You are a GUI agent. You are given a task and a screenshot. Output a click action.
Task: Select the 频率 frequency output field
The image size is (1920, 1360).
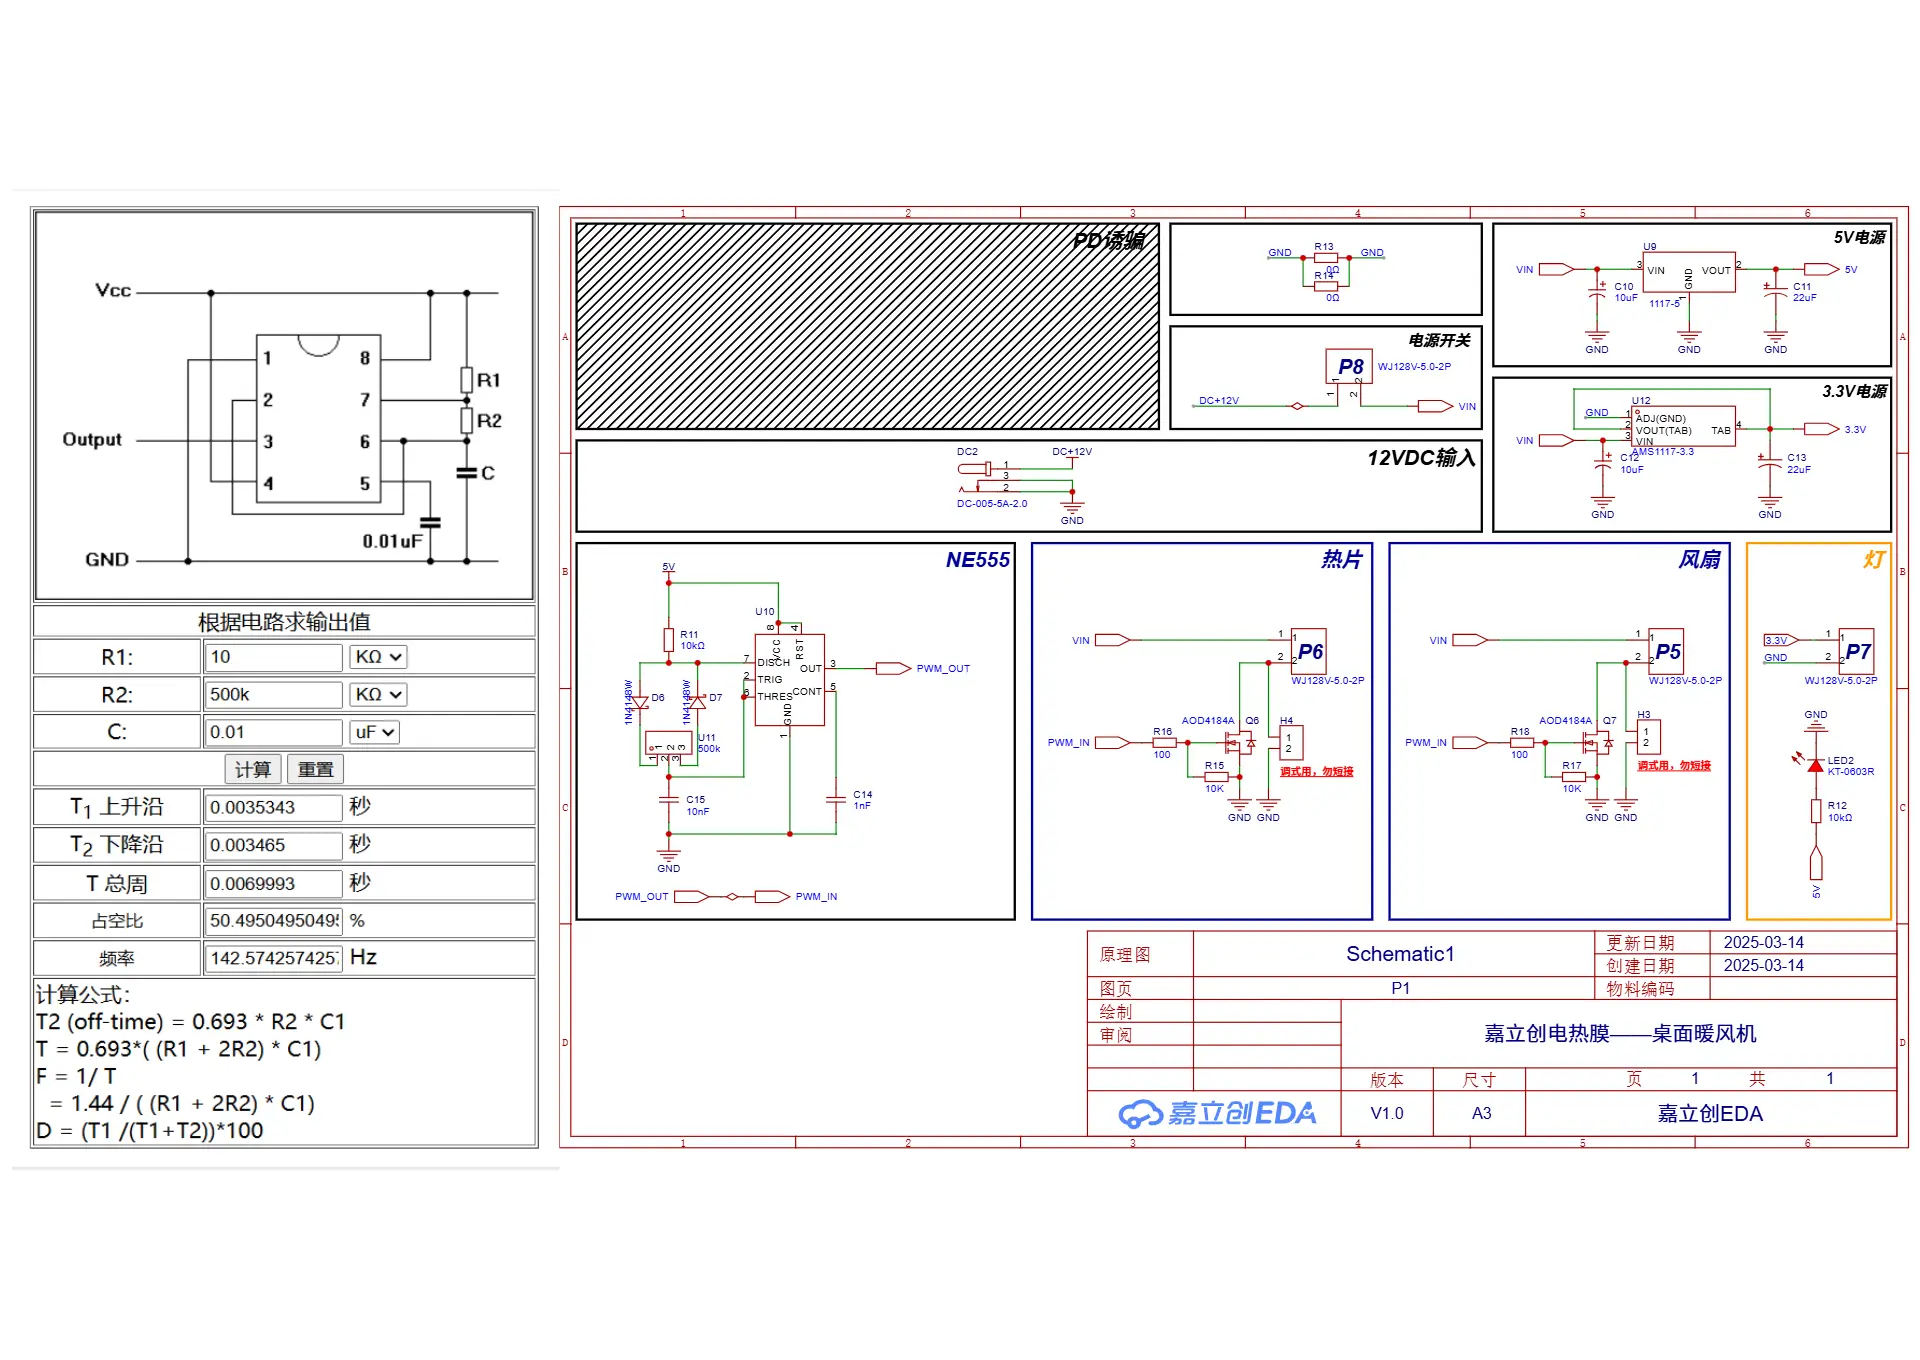(x=273, y=958)
